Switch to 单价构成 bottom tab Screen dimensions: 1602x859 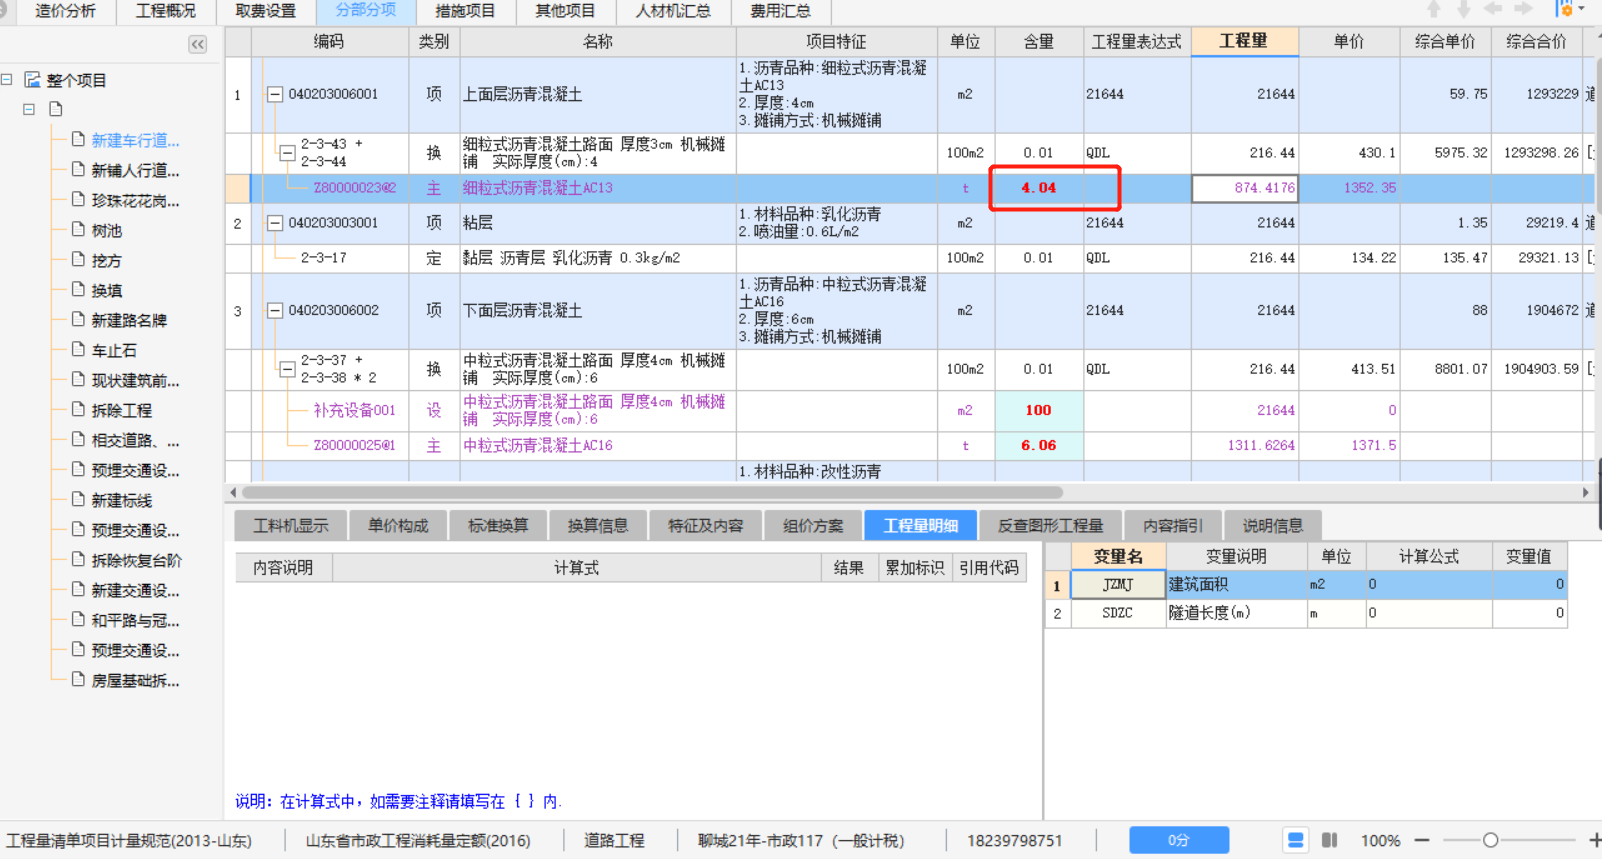(397, 525)
